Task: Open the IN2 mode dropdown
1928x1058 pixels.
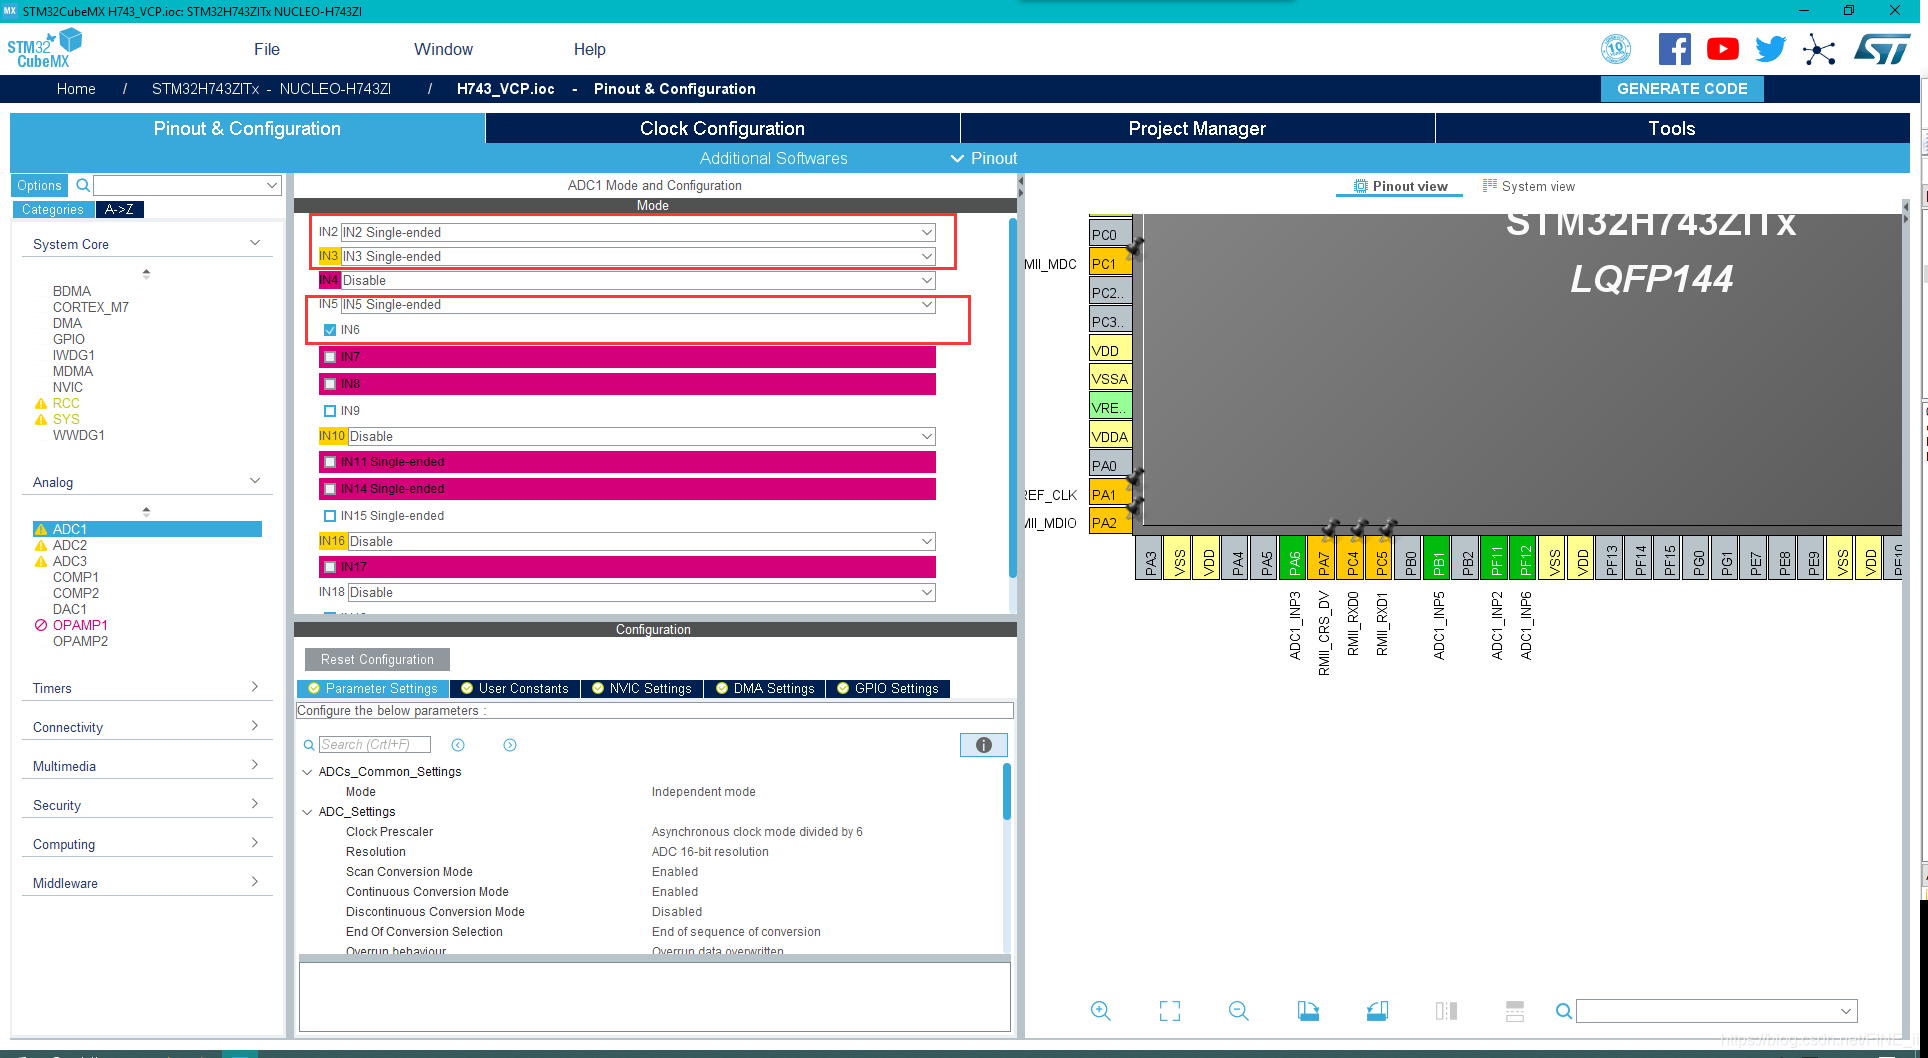Action: [638, 232]
